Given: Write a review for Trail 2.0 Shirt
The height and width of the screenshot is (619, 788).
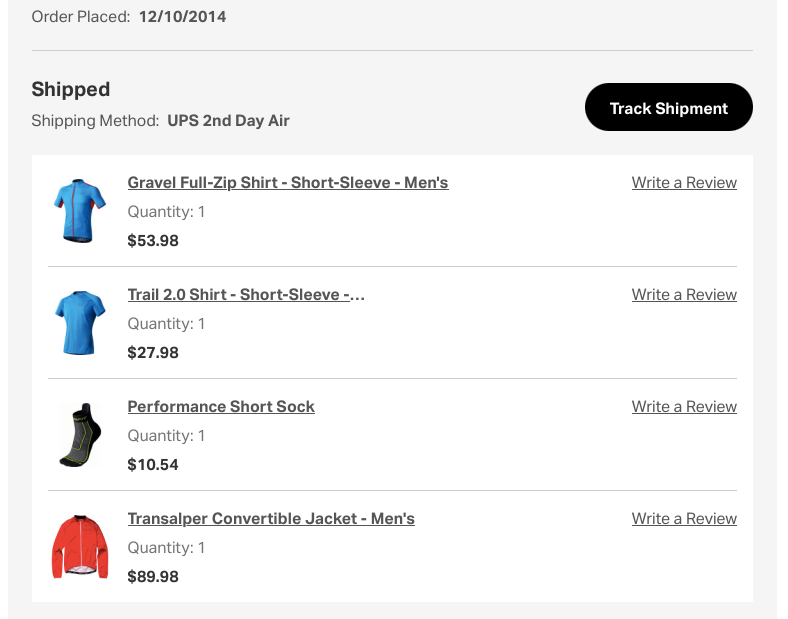Looking at the screenshot, I should [x=684, y=295].
